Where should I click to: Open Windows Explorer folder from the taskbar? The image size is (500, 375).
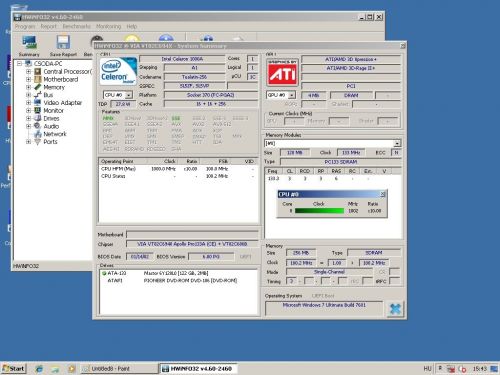[55, 369]
